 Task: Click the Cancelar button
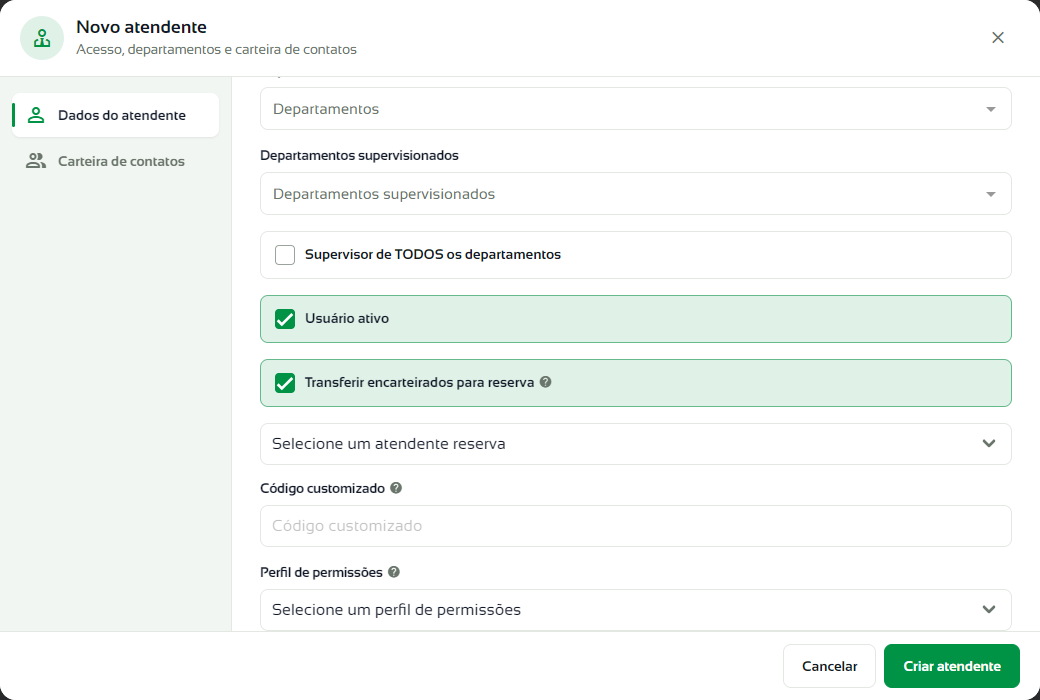pyautogui.click(x=829, y=666)
